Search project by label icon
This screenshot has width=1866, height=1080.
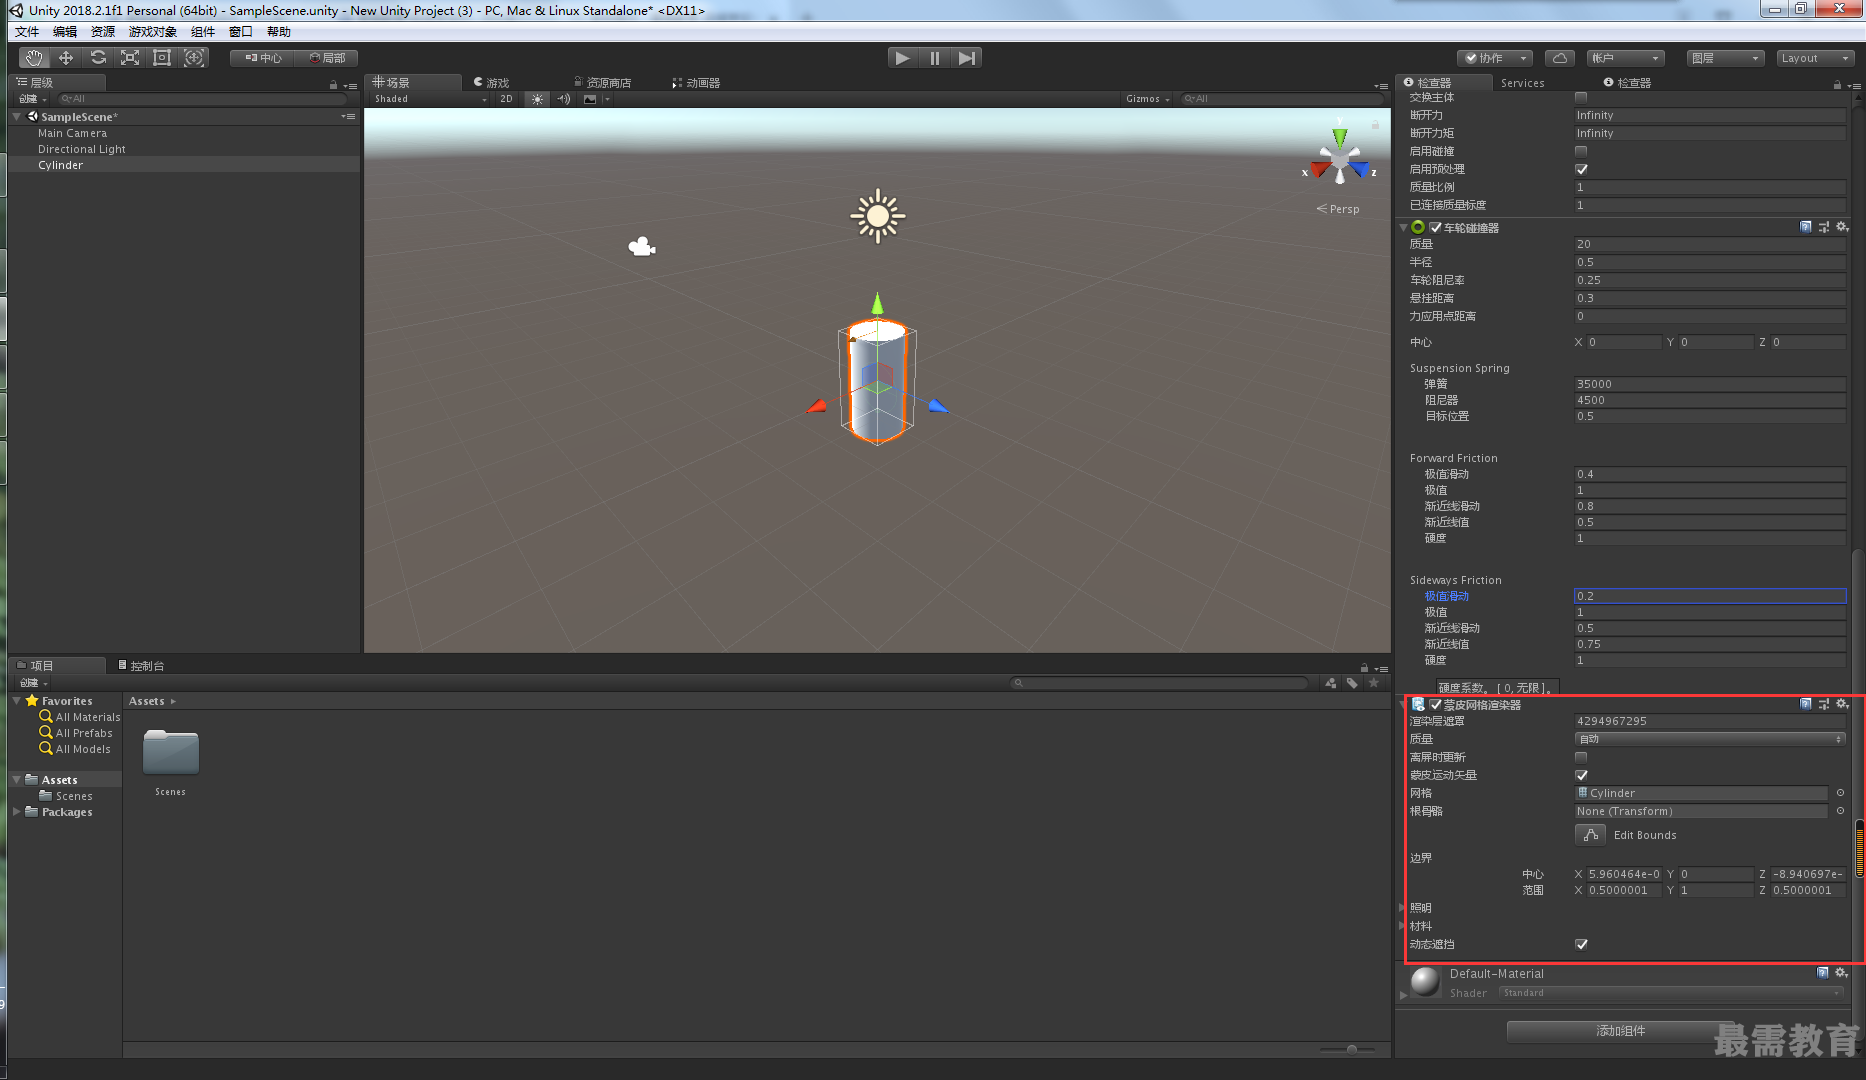[x=1352, y=683]
